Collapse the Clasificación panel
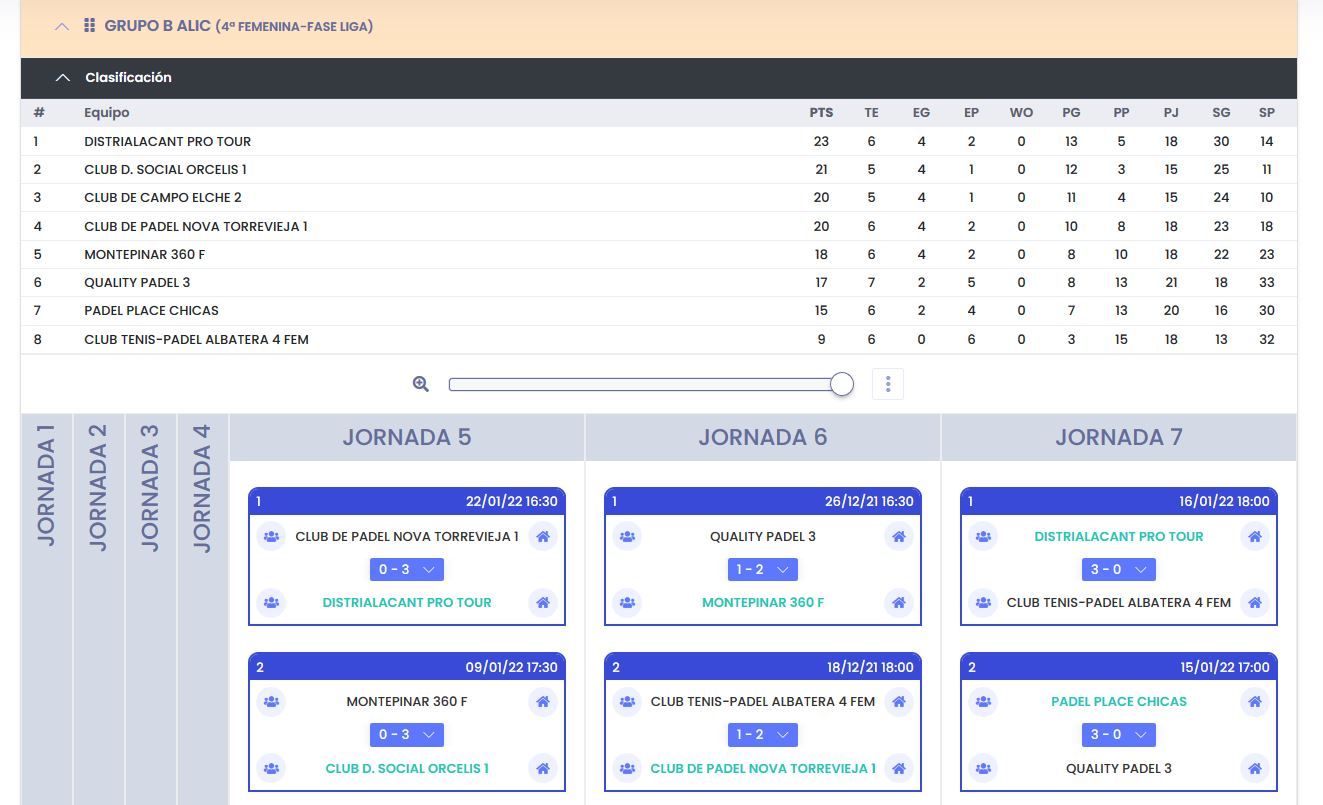Screen dimensions: 1323x805 tap(63, 78)
